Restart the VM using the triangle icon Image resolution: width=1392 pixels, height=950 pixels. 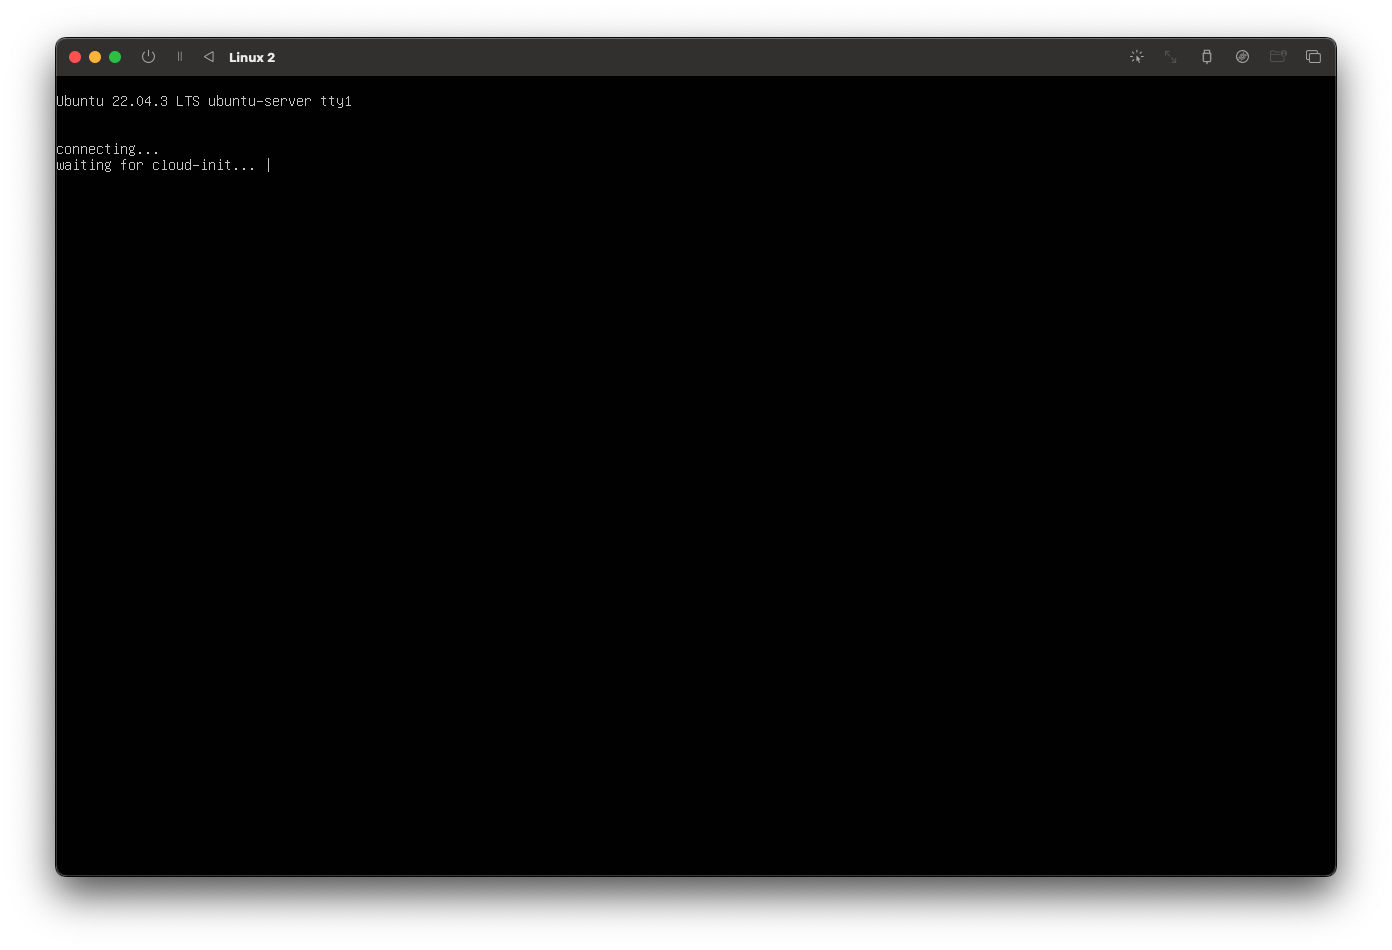click(209, 57)
